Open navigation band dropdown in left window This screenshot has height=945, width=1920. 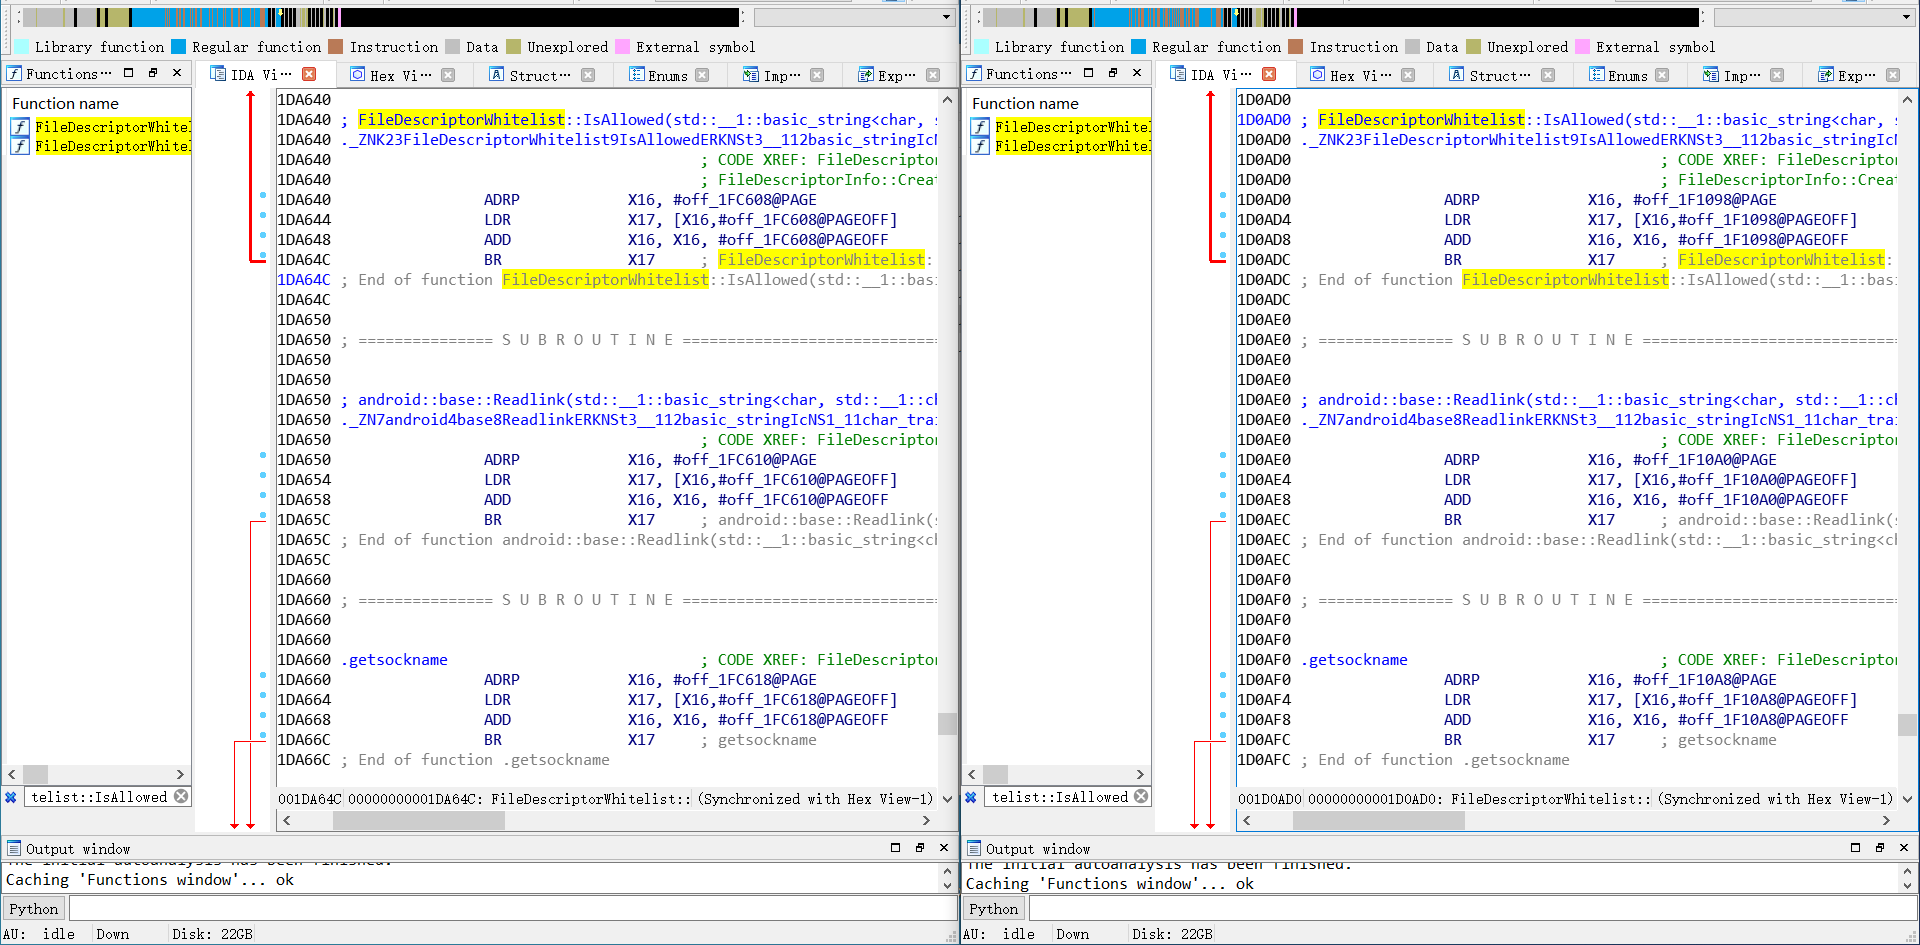946,17
